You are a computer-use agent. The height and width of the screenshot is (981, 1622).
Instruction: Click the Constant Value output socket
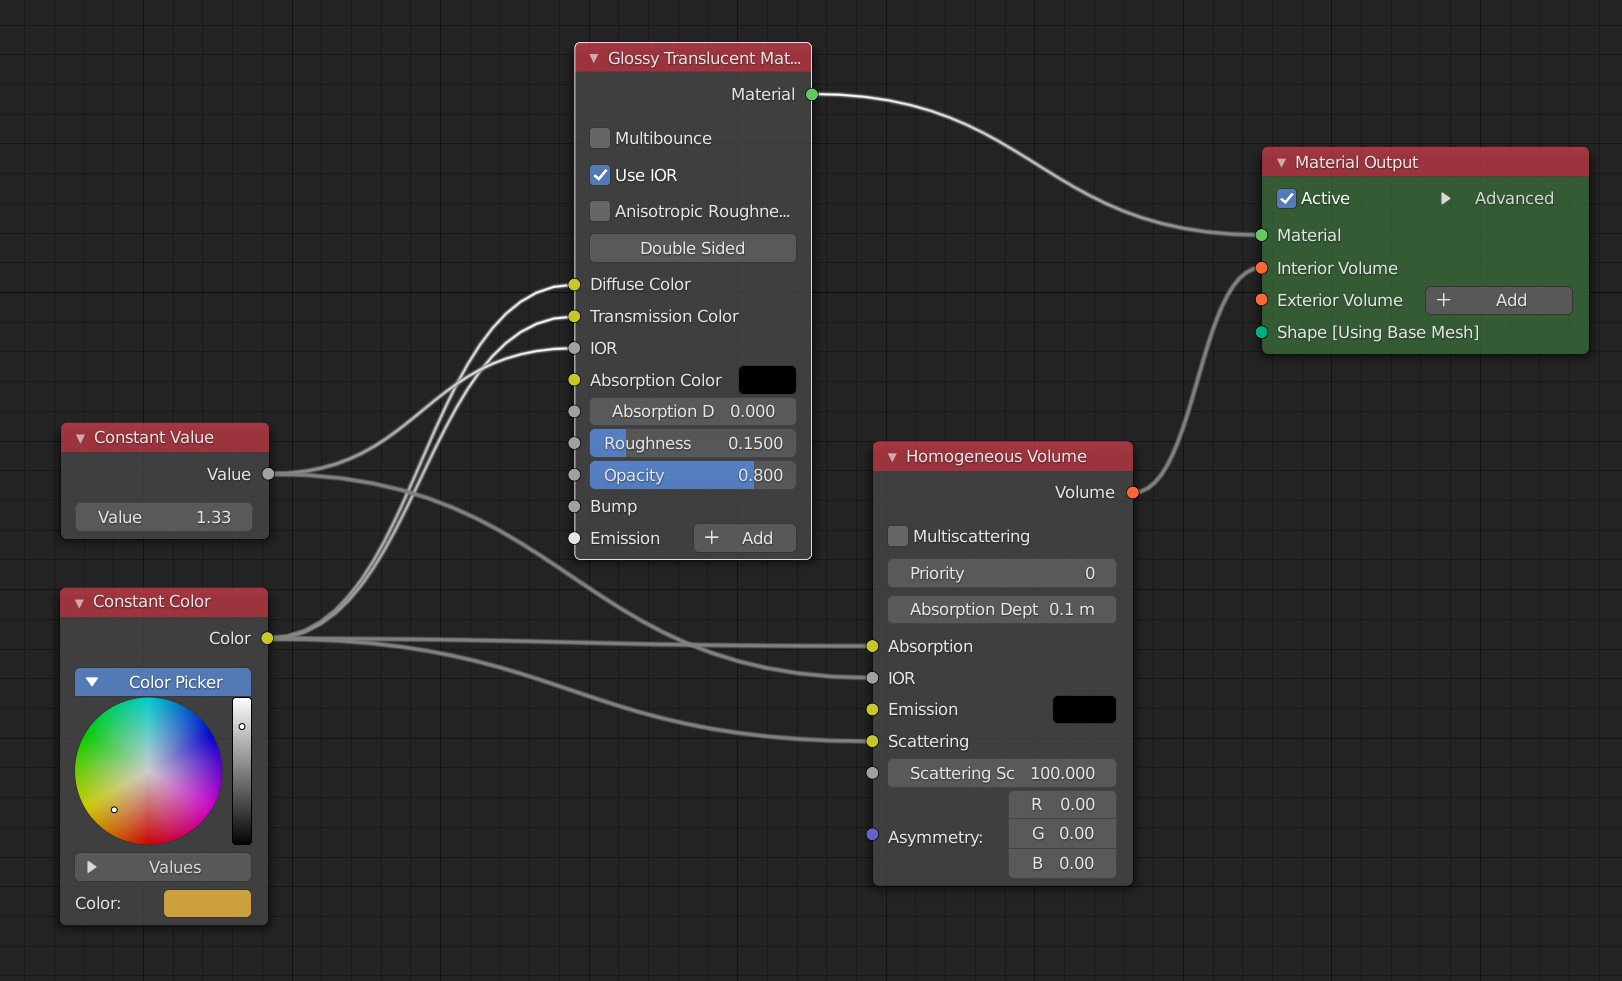pos(268,474)
